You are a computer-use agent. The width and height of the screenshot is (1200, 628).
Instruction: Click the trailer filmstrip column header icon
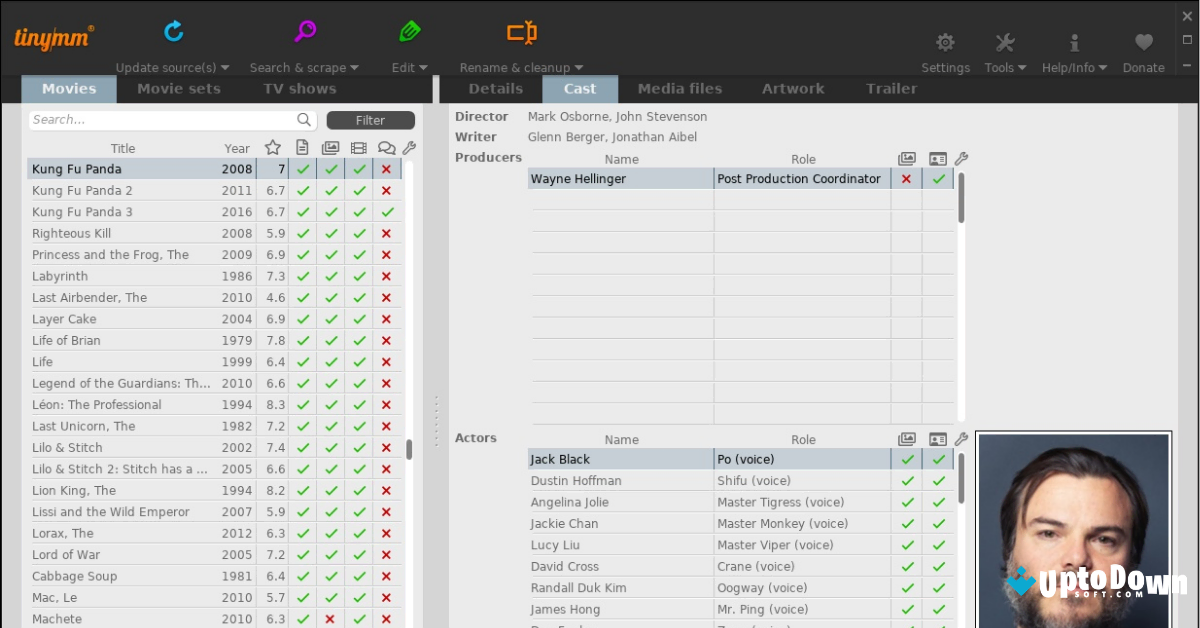[358, 147]
